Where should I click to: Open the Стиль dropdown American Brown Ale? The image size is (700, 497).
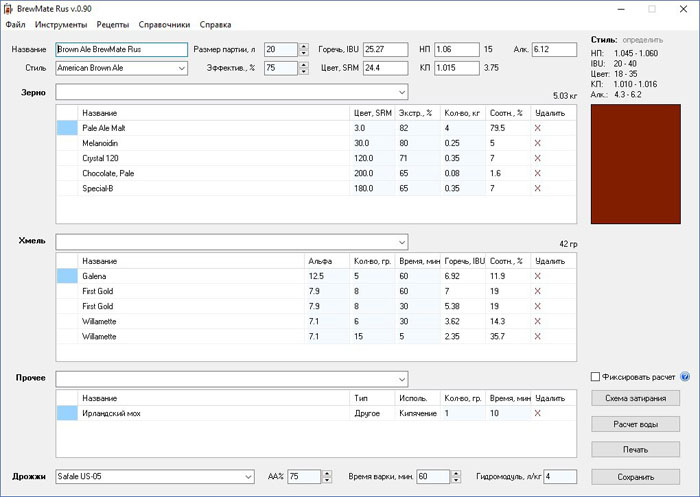[182, 68]
